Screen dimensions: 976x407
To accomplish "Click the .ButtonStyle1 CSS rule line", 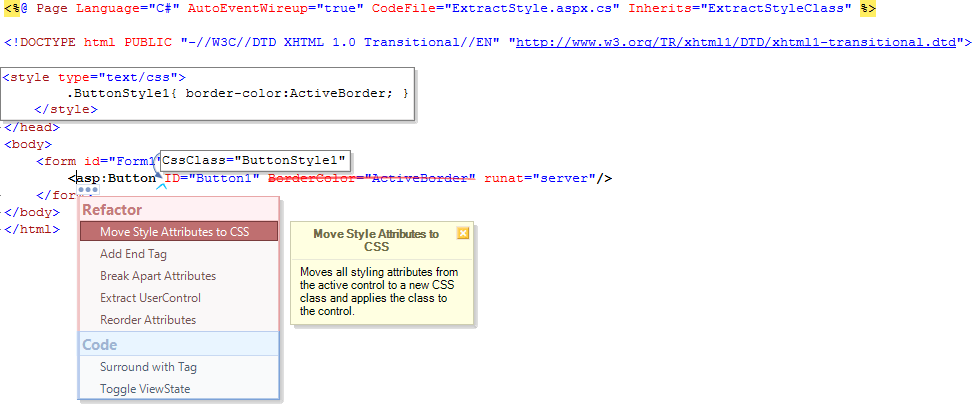I will [237, 93].
